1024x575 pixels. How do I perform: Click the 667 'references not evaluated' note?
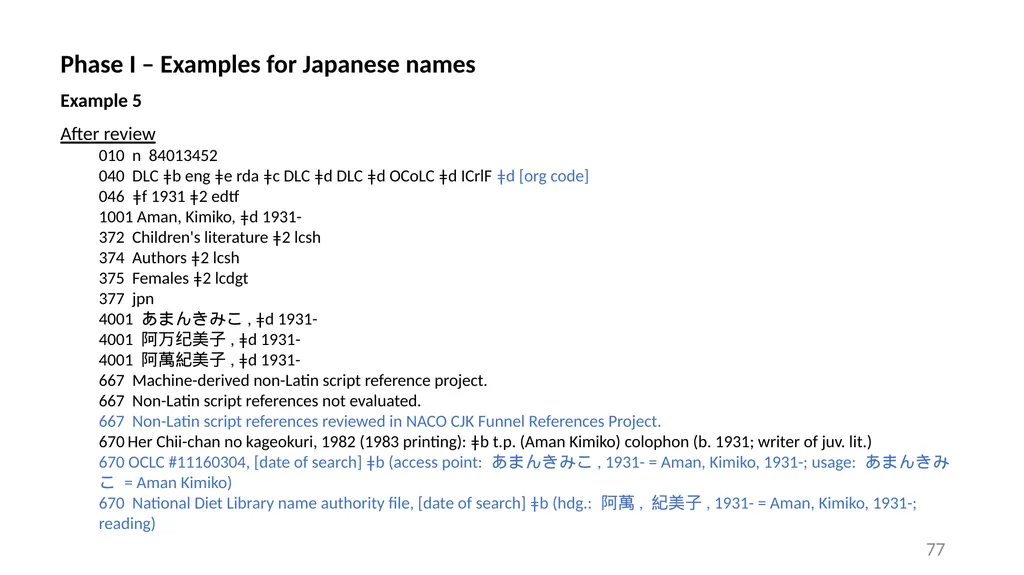260,401
